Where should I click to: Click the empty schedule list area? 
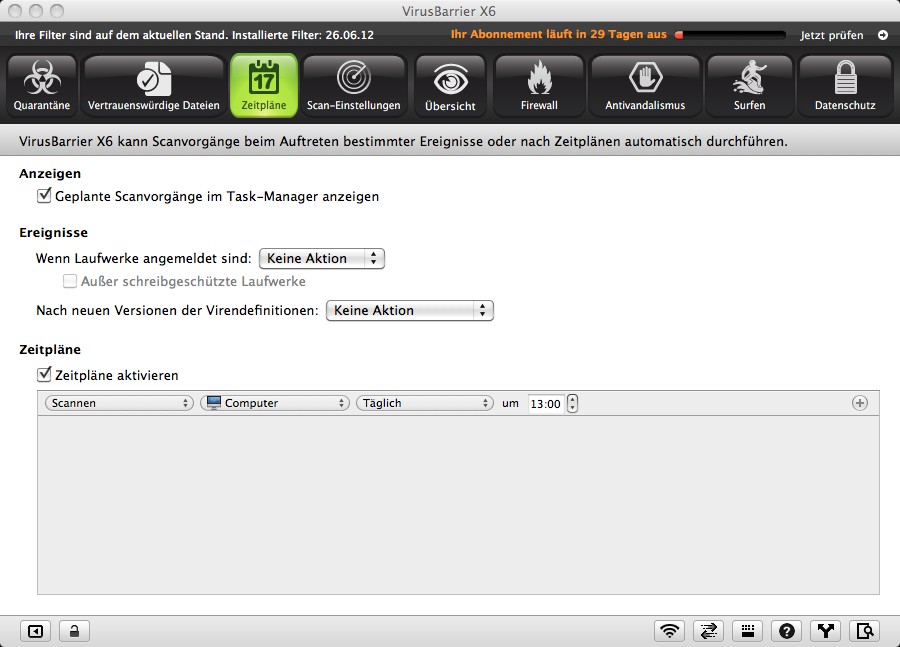(x=458, y=505)
